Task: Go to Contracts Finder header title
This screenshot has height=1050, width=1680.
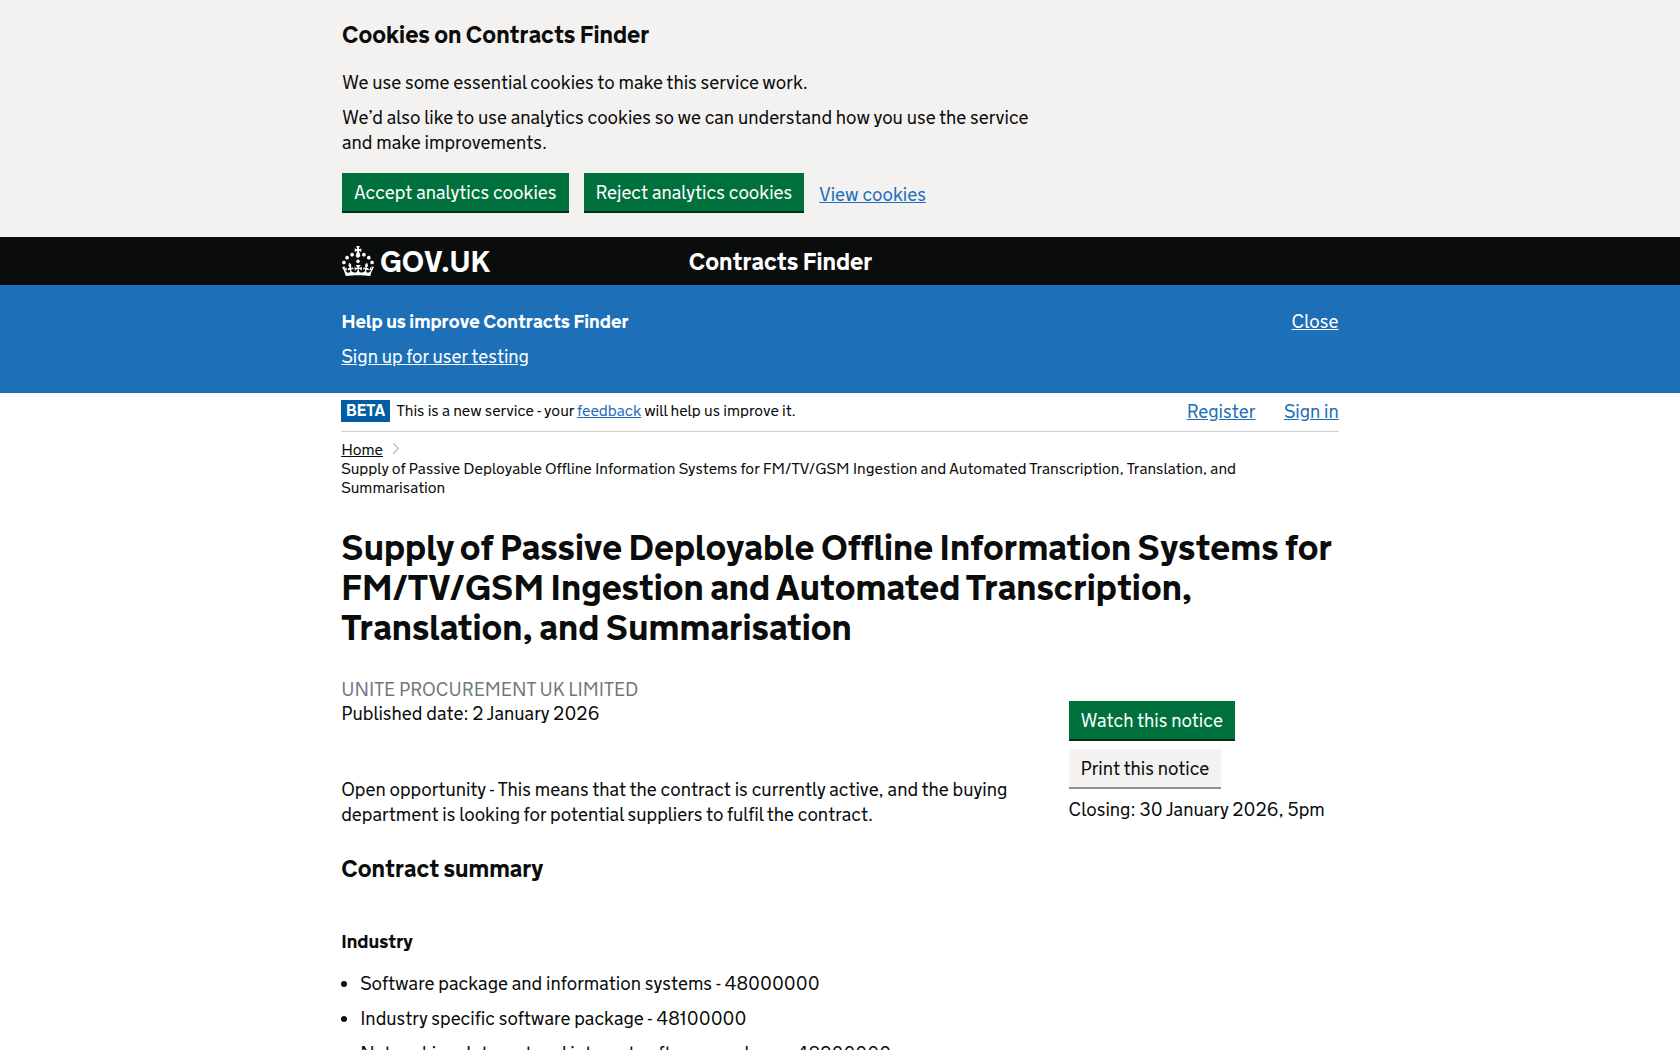Action: click(780, 262)
